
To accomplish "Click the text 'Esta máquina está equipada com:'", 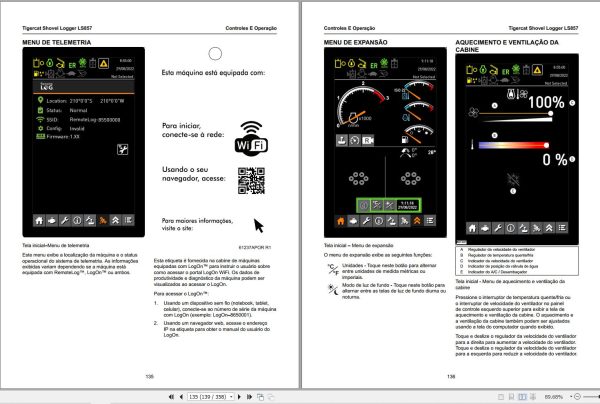I will 213,72.
